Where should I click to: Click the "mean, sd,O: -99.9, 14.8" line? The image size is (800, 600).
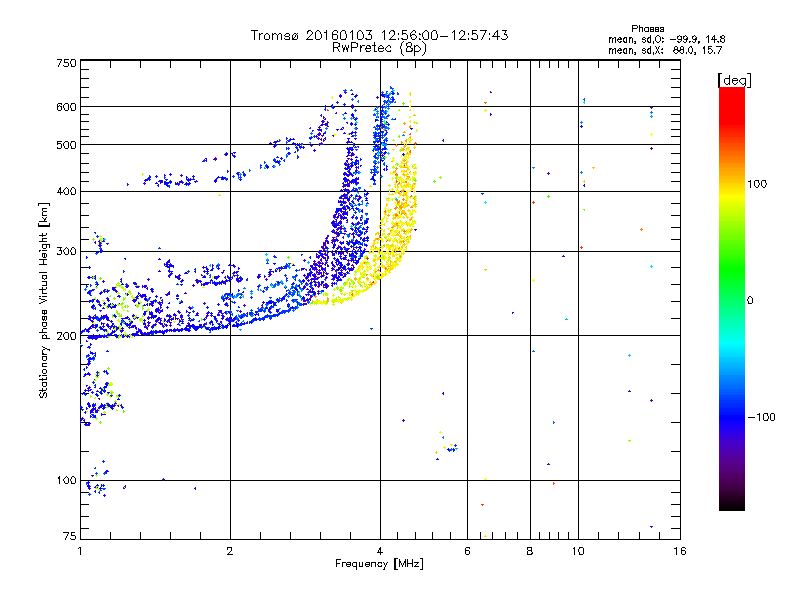click(x=666, y=39)
